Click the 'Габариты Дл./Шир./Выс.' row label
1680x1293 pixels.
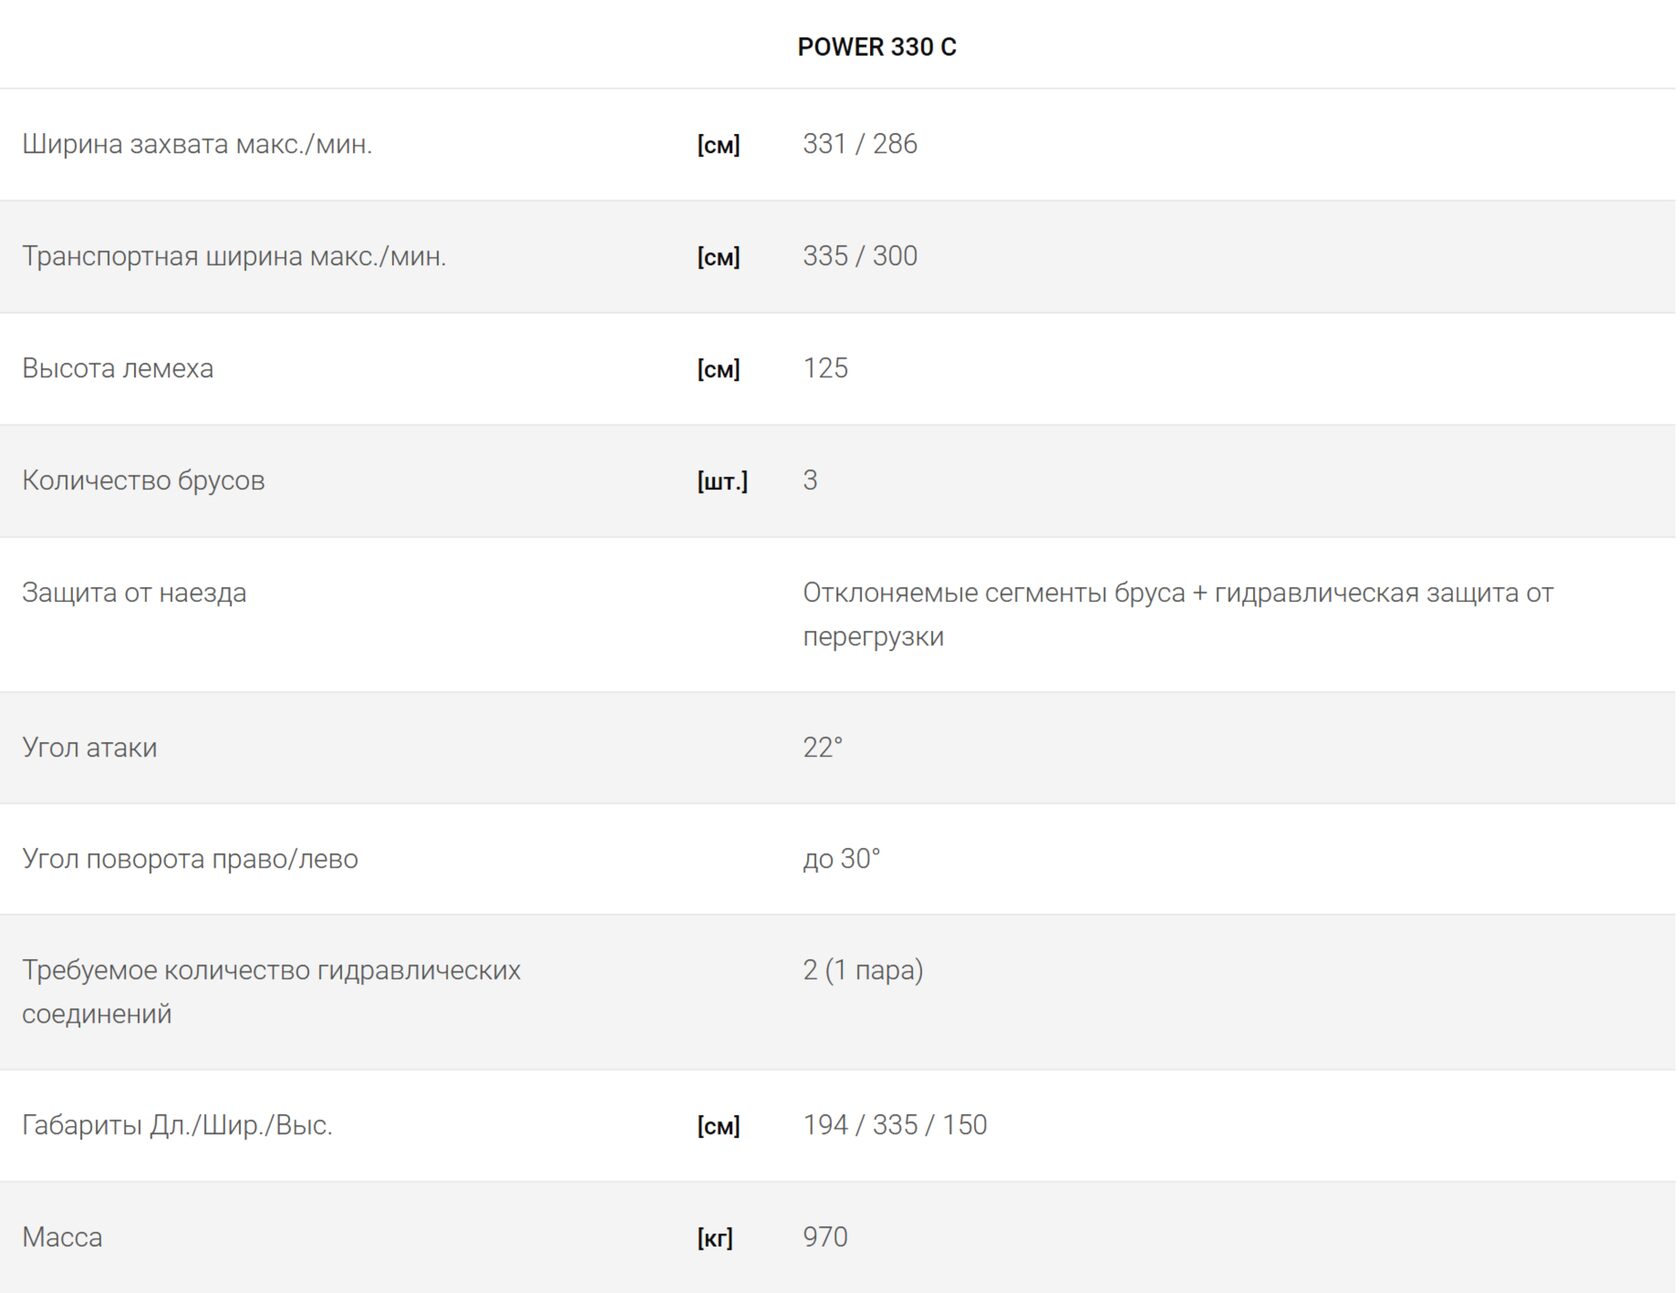point(177,1125)
